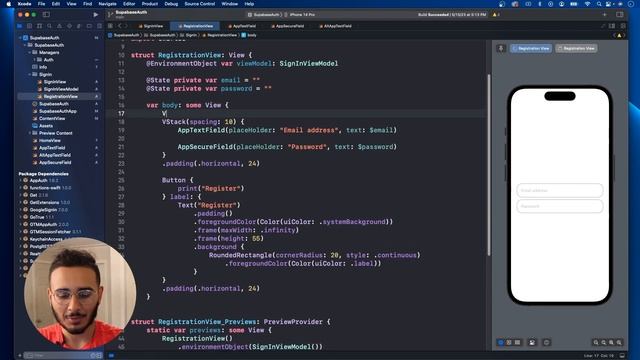Open the canvas variants grid button
The height and width of the screenshot is (360, 640).
518,342
